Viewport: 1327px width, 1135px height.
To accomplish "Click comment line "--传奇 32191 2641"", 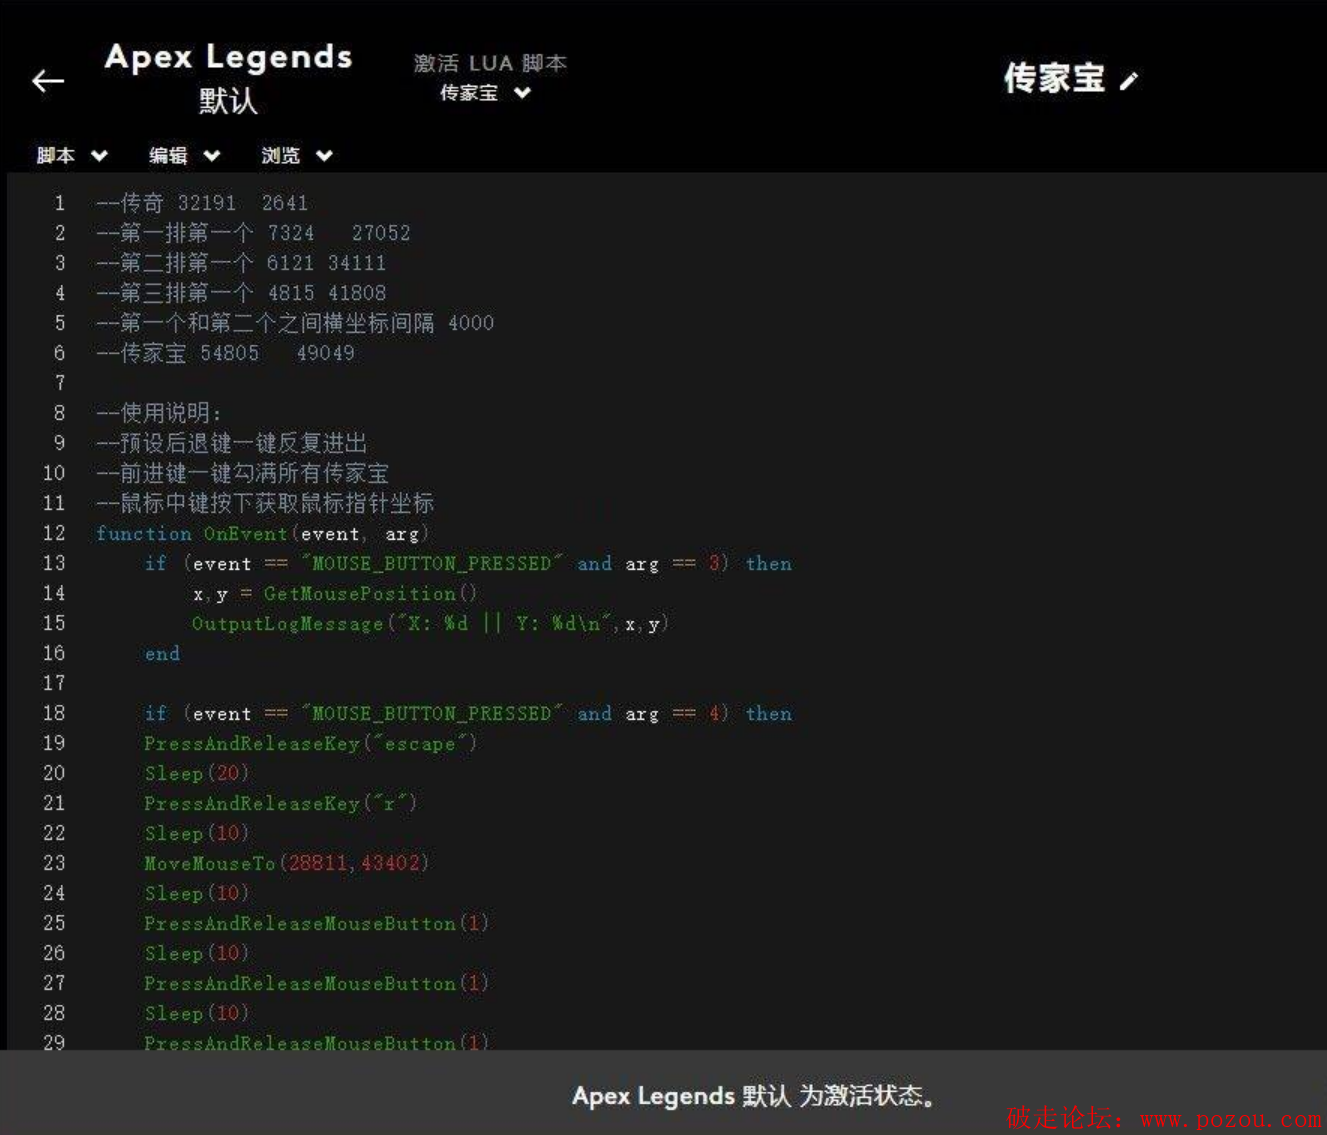I will [202, 203].
